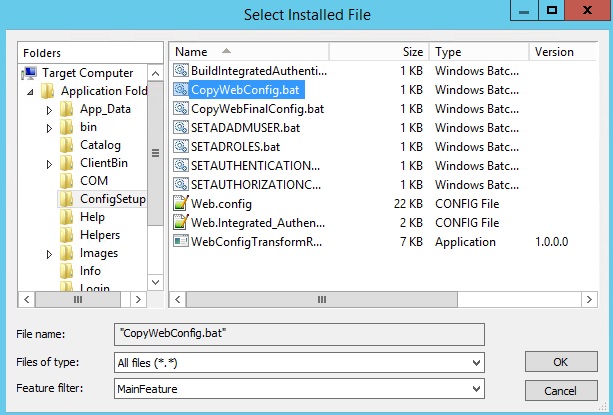The height and width of the screenshot is (415, 613).
Task: Click the folder tree vertical scrollbar
Action: 155,153
